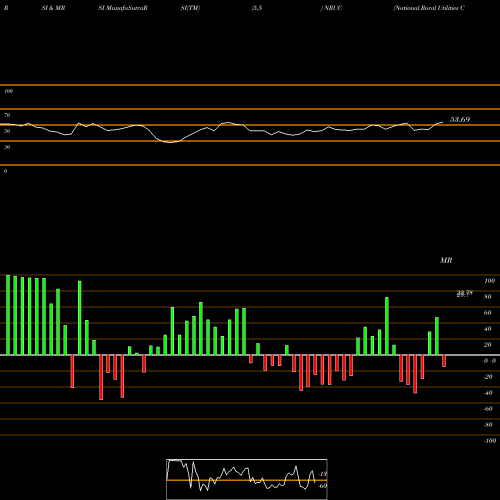The width and height of the screenshot is (500, 500).
Task: Click the '-18' value in mini chart
Action: (323, 474)
